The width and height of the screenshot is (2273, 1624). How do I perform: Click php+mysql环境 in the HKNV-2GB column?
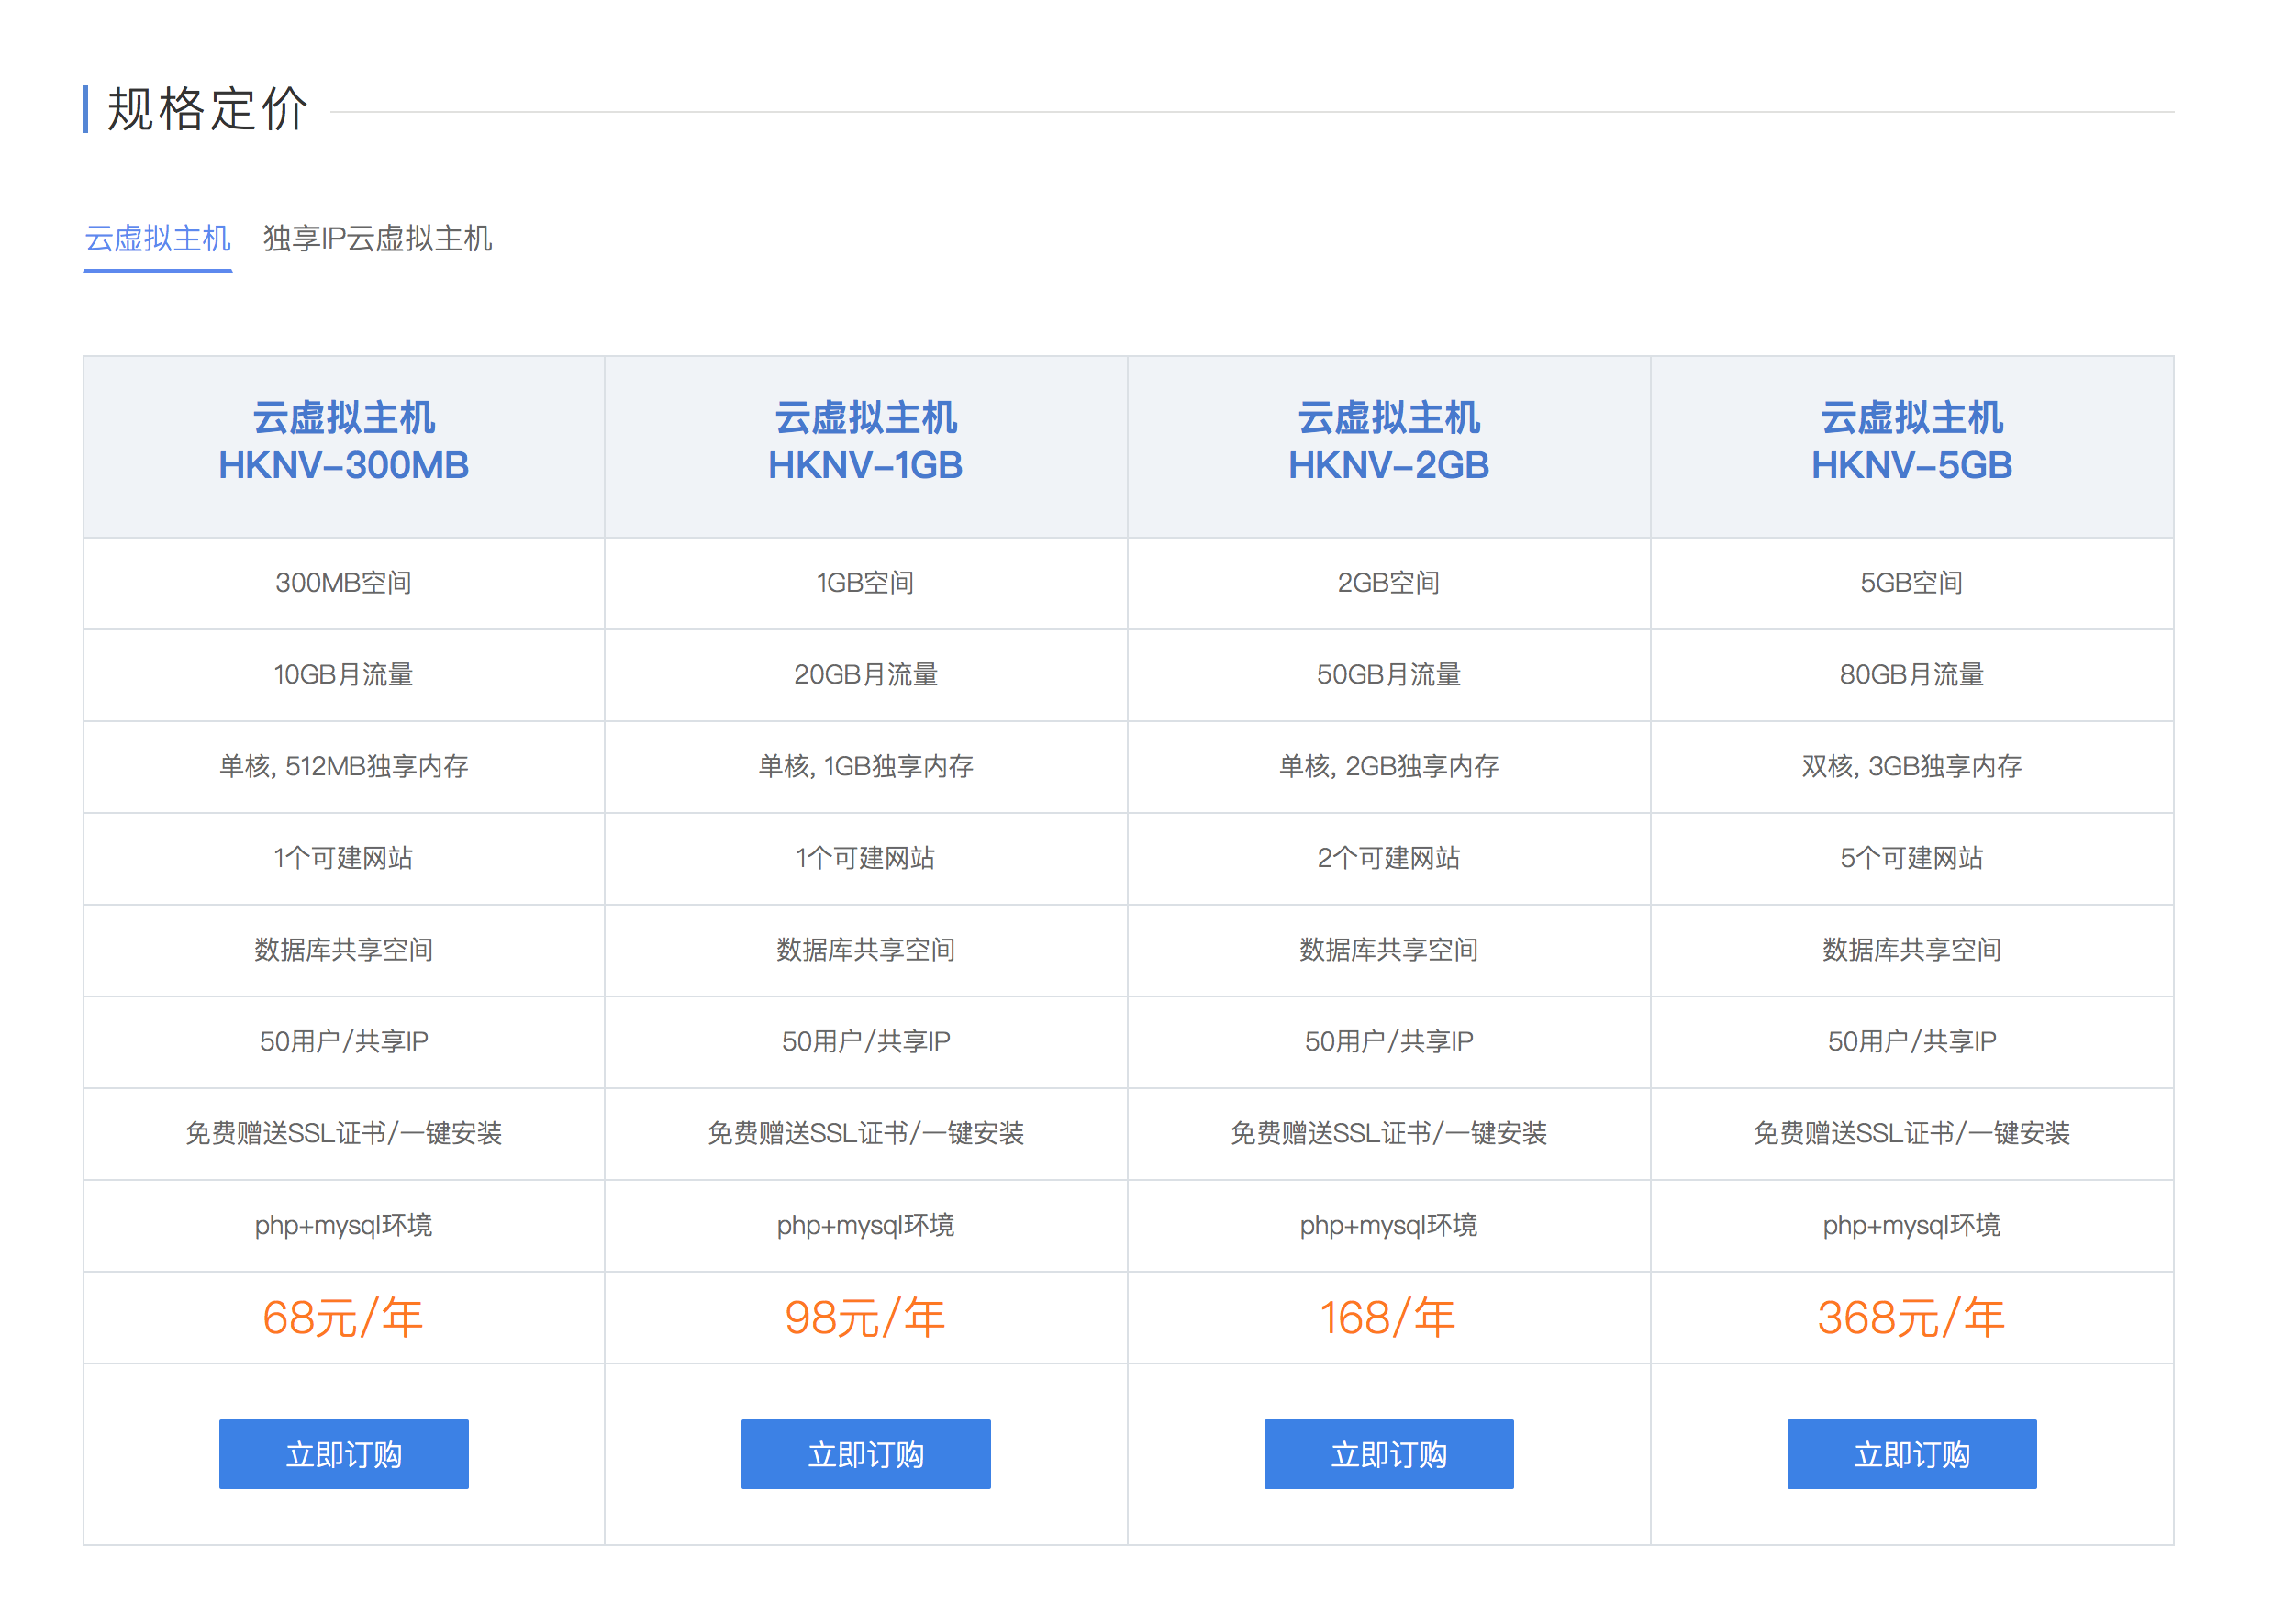tap(1388, 1226)
